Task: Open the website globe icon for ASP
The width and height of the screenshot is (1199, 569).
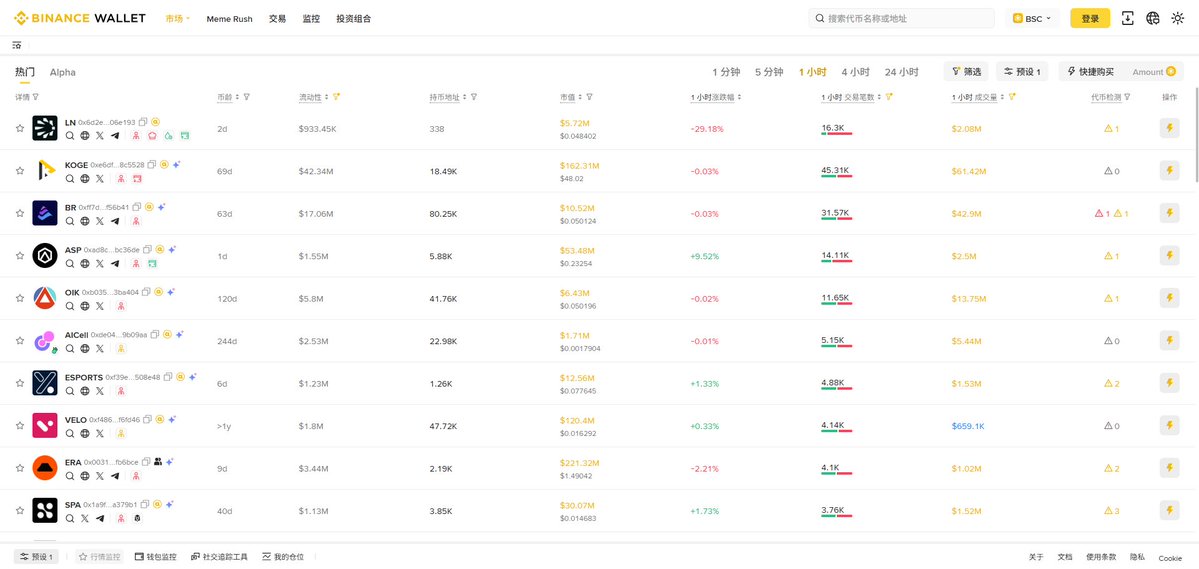Action: click(x=85, y=263)
